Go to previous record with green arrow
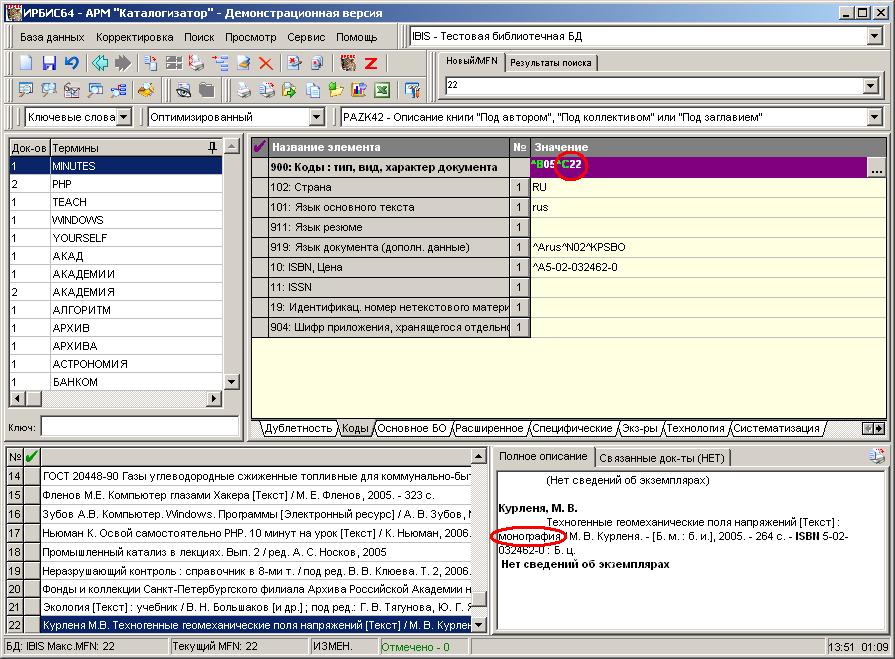This screenshot has width=895, height=659. (100, 63)
